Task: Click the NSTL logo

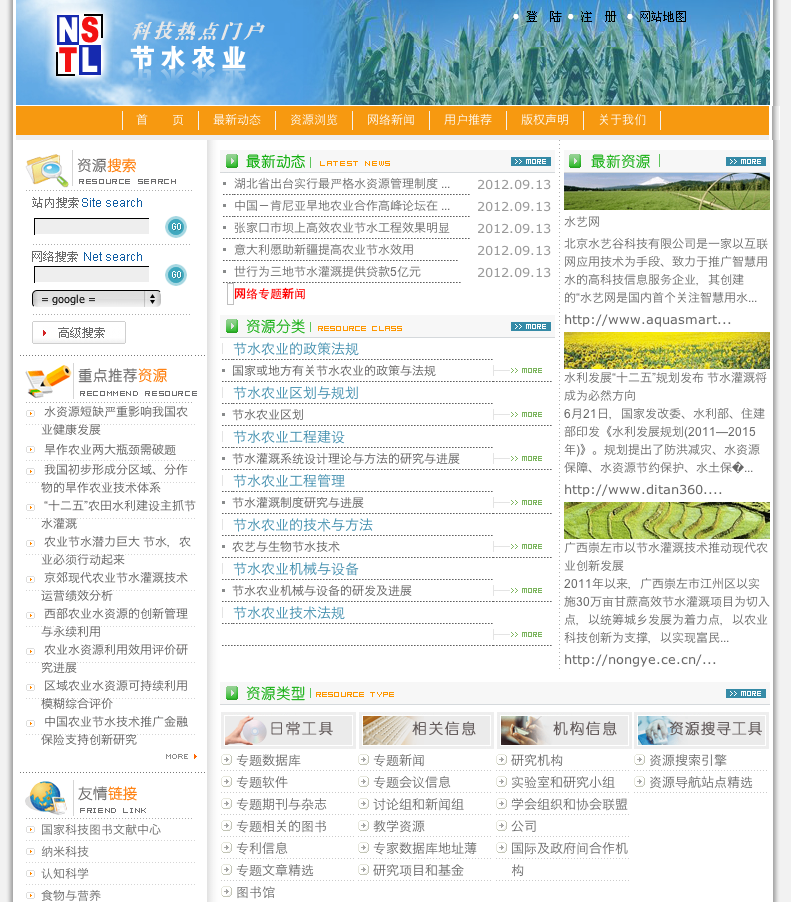Action: click(79, 45)
